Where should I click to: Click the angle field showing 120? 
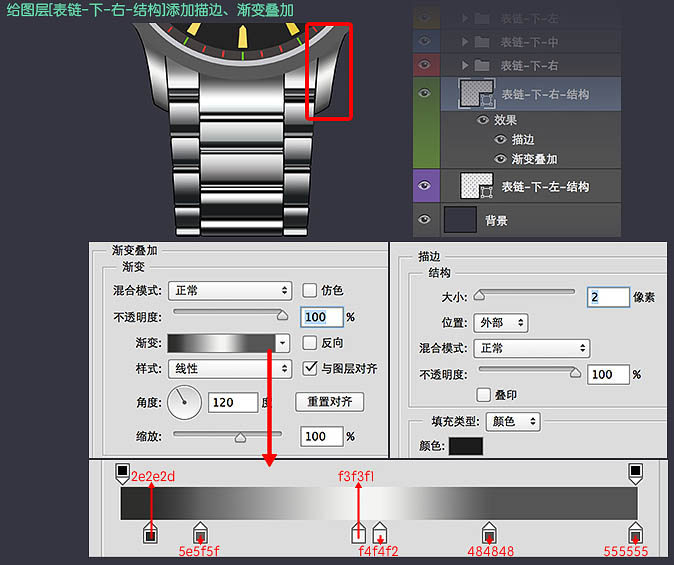233,402
